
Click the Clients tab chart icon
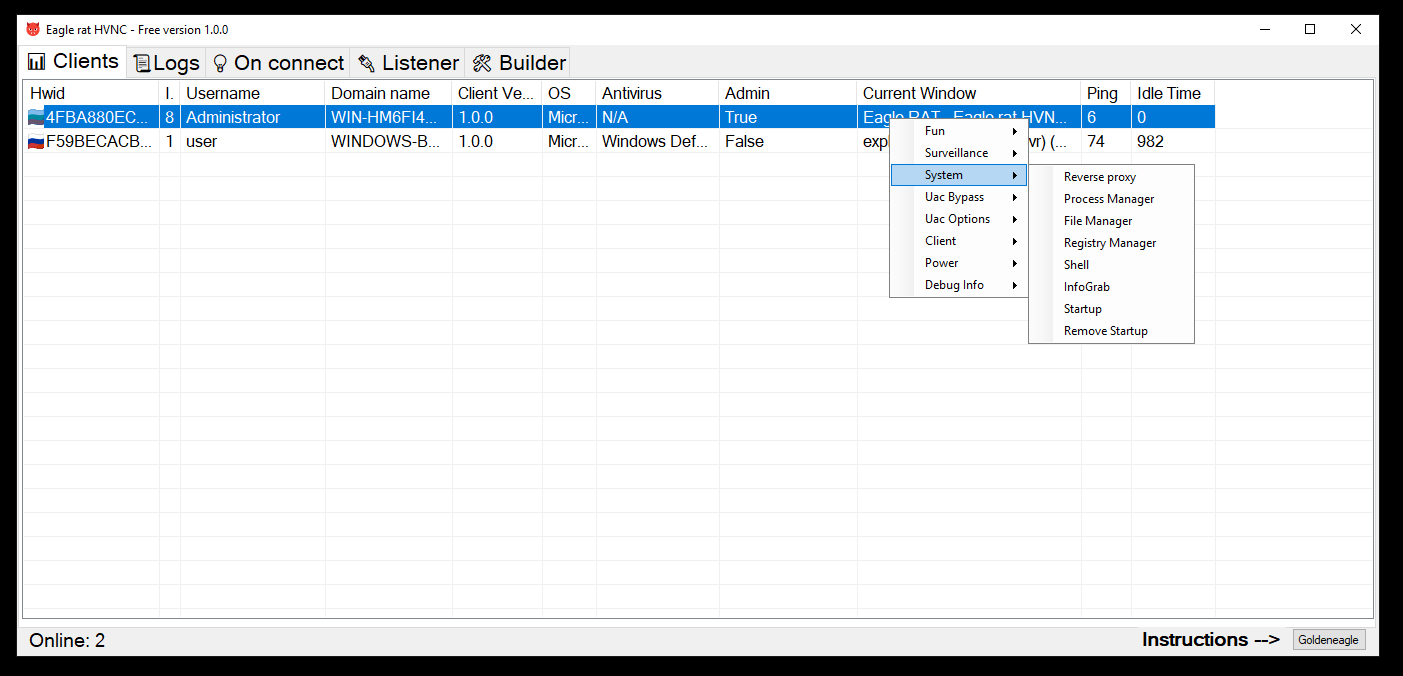[x=37, y=62]
